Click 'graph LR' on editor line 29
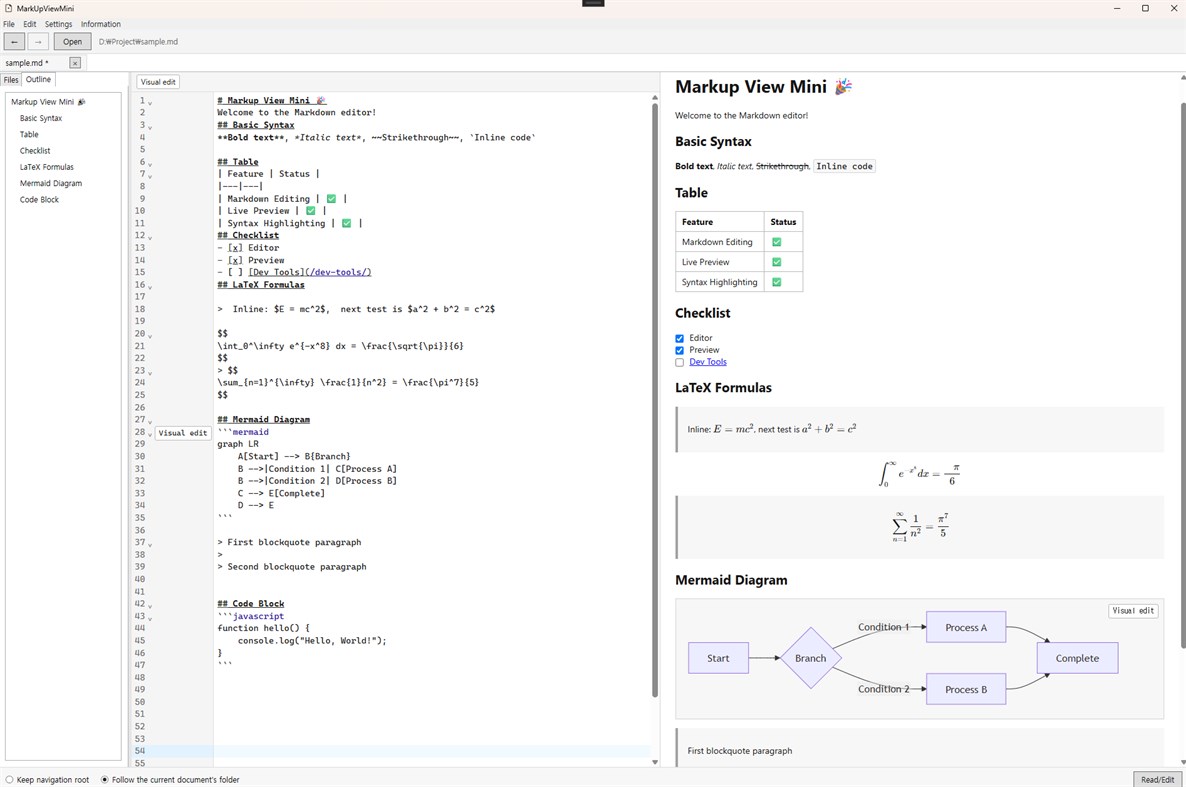The image size is (1186, 787). pos(238,444)
